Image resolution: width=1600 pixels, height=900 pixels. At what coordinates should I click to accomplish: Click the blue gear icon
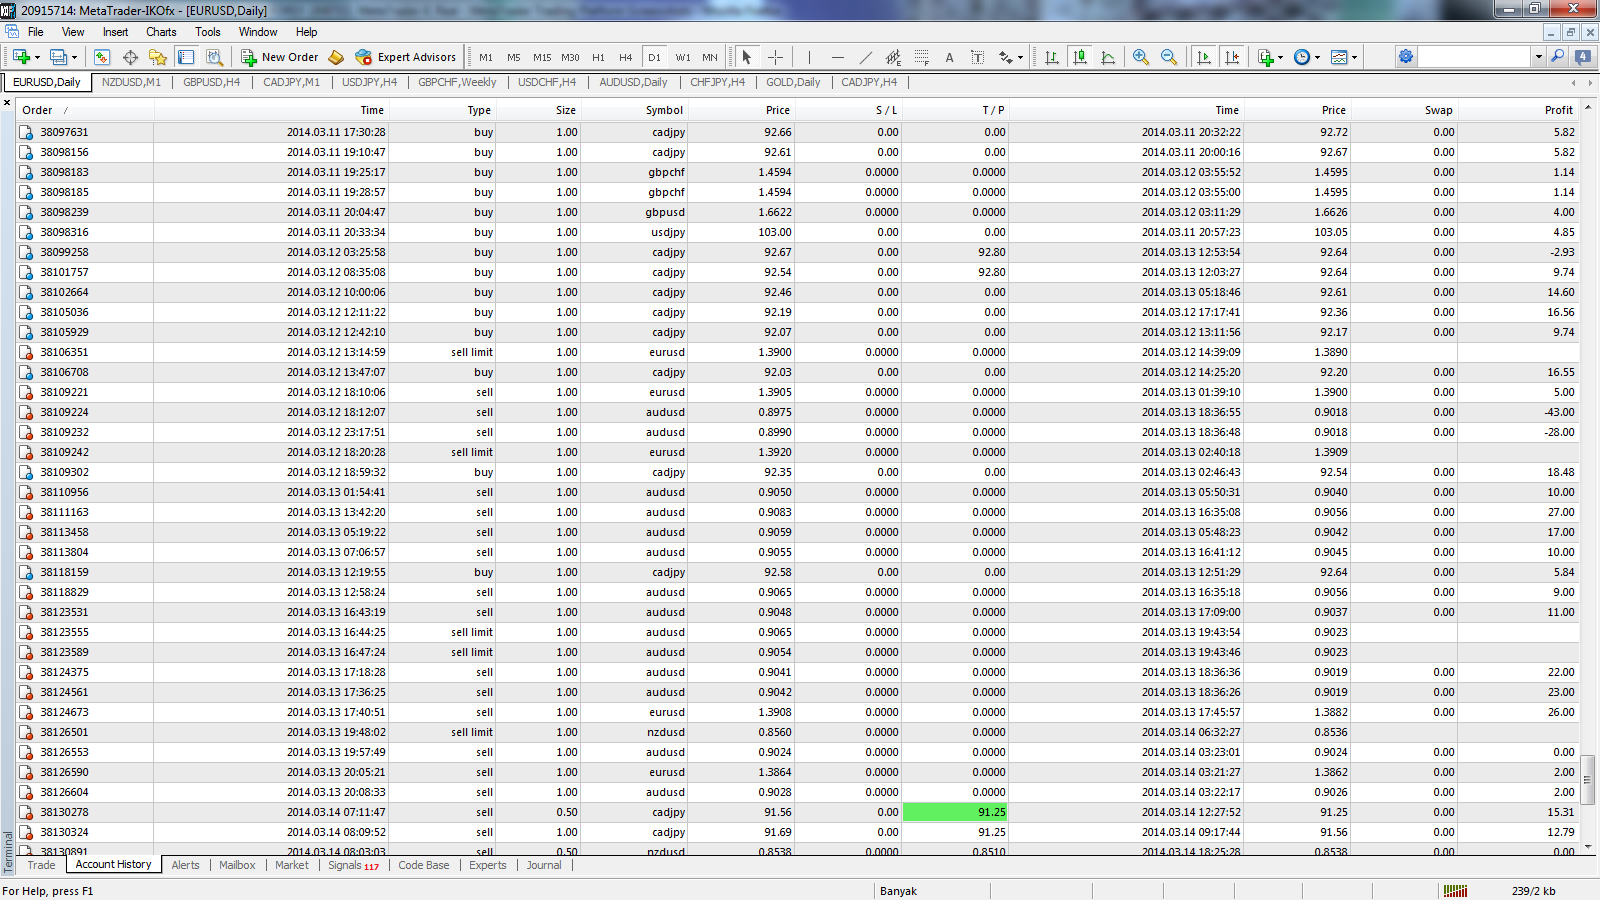[1406, 57]
